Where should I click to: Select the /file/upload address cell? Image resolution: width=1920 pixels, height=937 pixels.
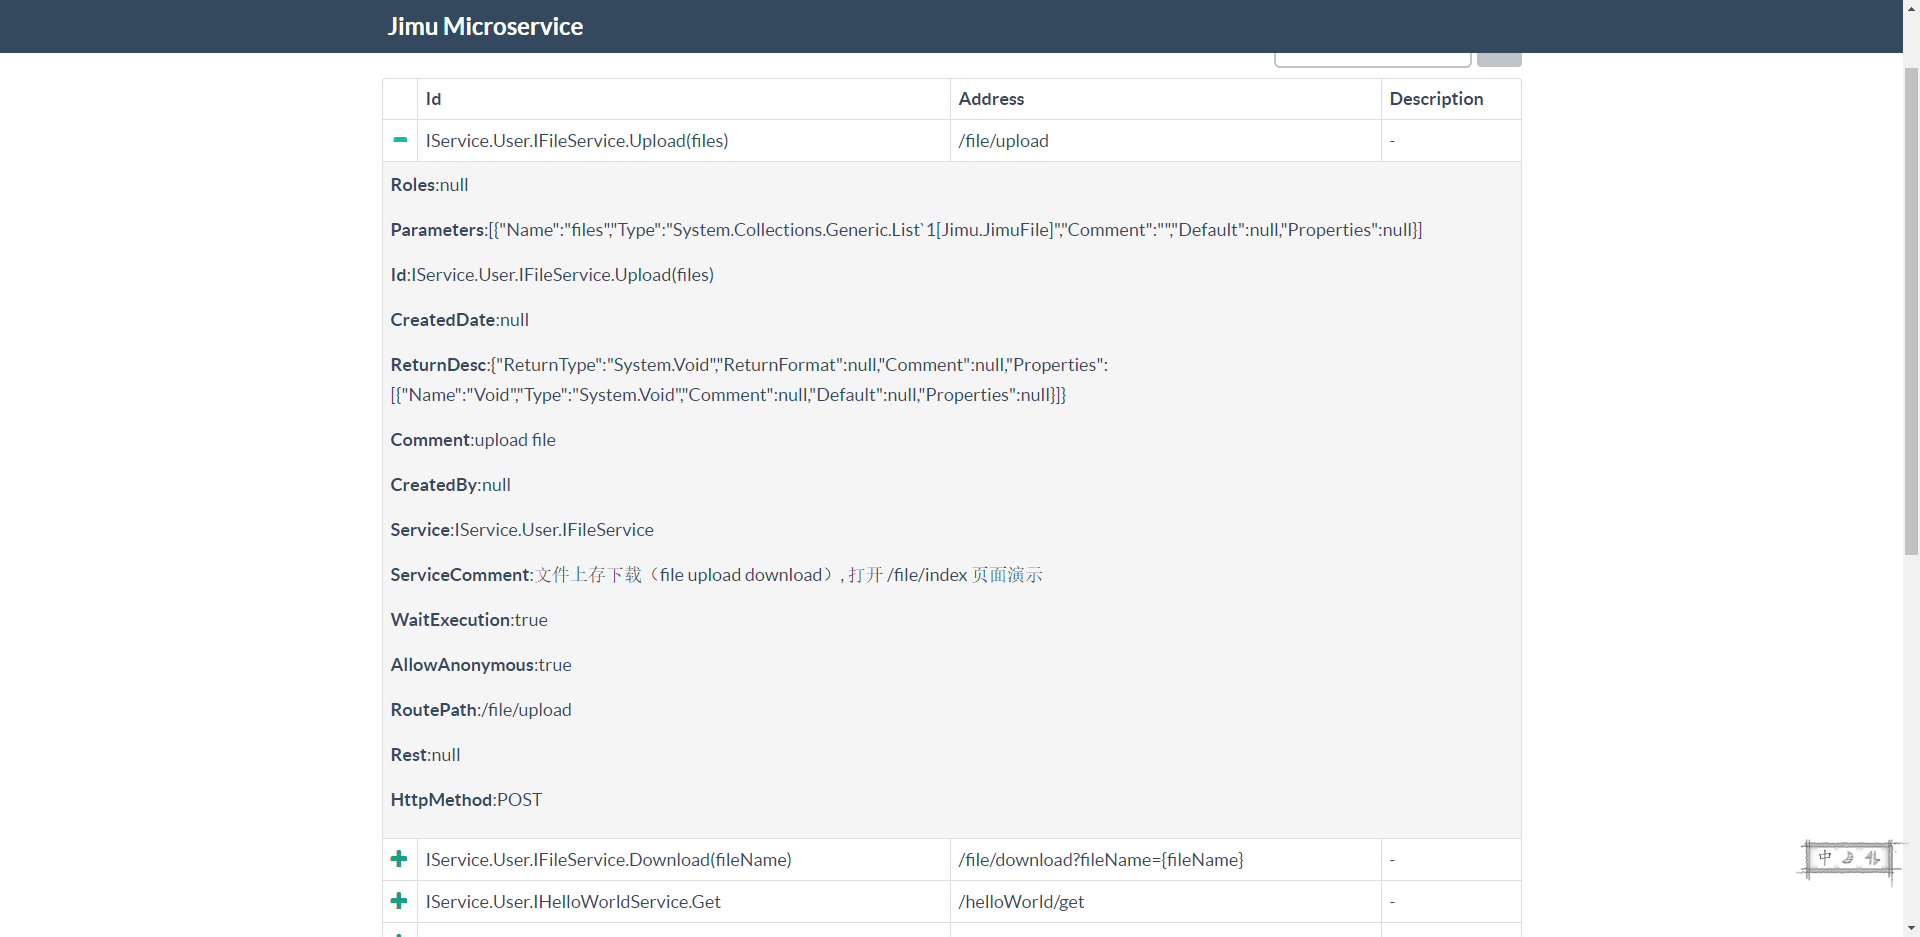[1003, 141]
